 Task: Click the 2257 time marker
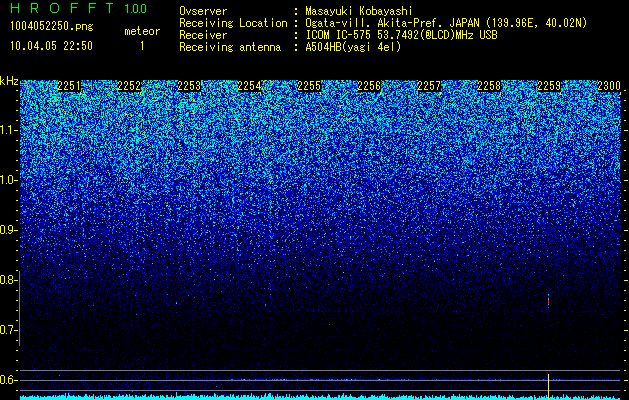(429, 86)
